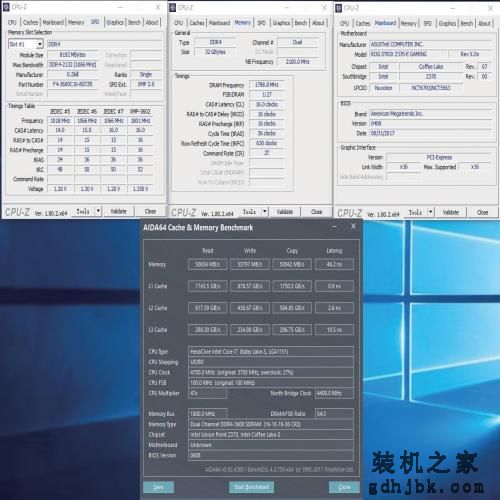Screen dimensions: 500x500
Task: Click Start Benchmark button in AIDA64
Action: tap(252, 487)
